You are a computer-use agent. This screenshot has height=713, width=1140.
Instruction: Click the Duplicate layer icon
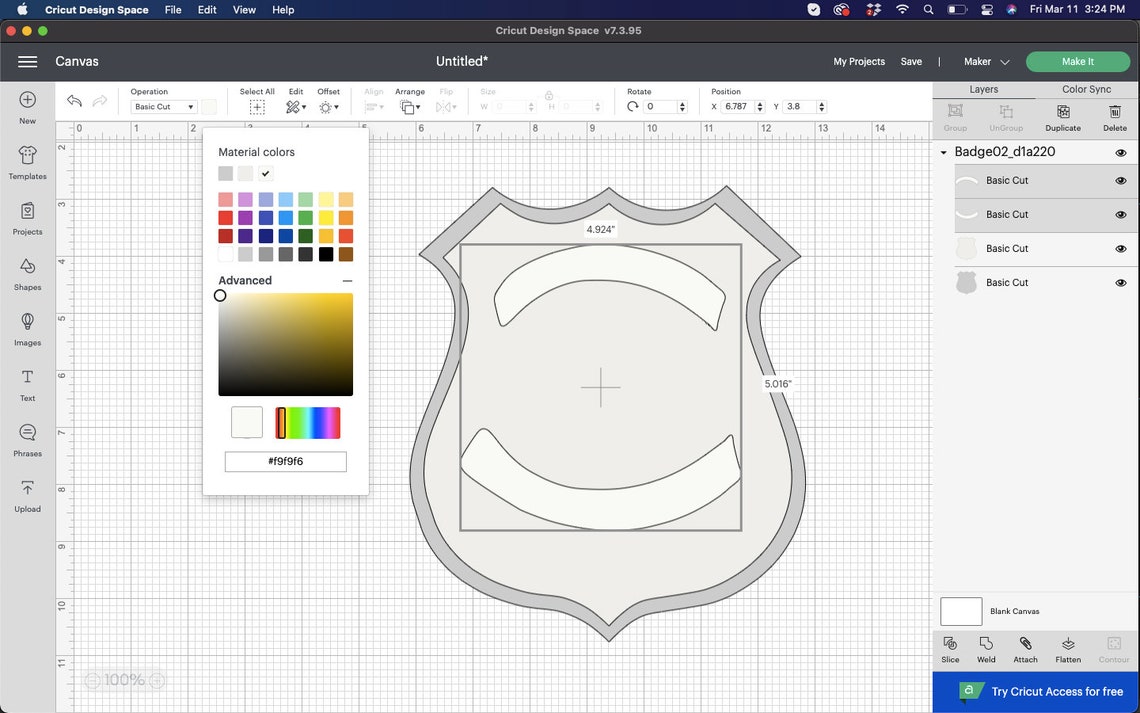(x=1063, y=111)
